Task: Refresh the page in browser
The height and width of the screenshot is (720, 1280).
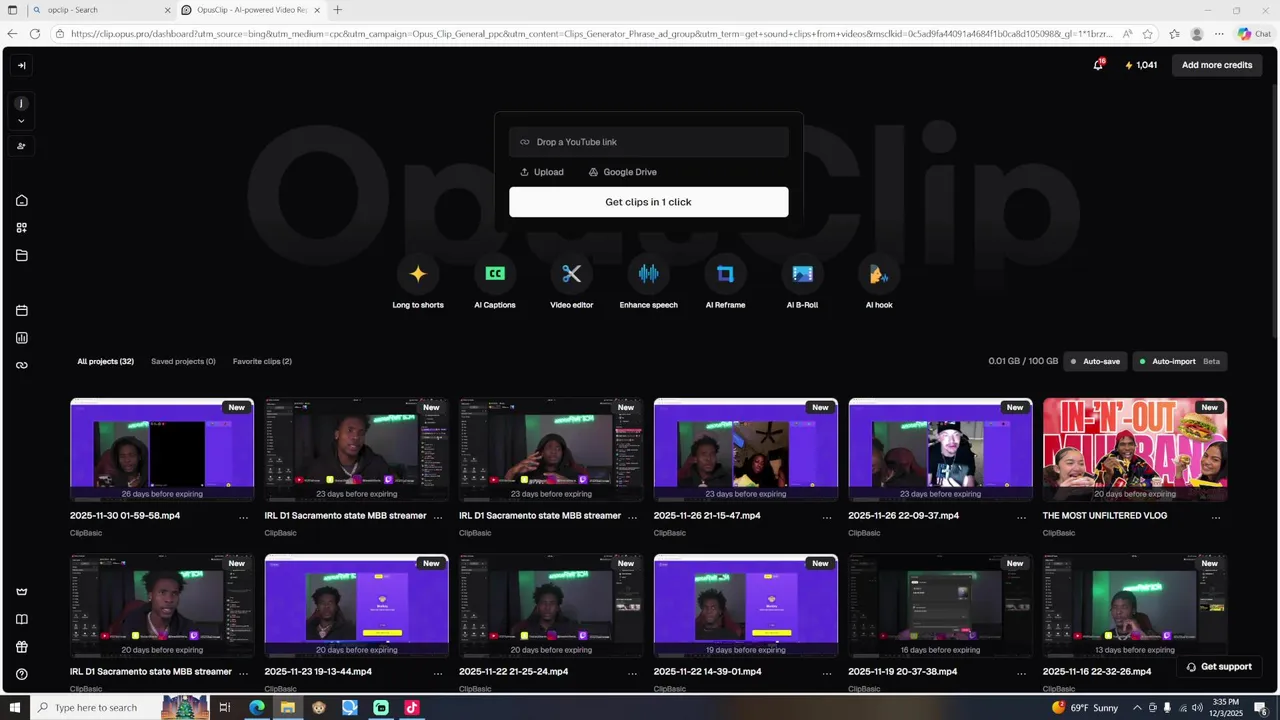Action: click(x=35, y=34)
